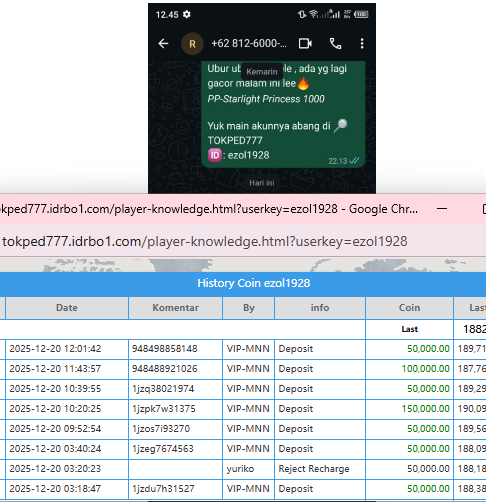The width and height of the screenshot is (486, 502).
Task: Click Deposit in the 03:18:47 row
Action: [x=296, y=489]
